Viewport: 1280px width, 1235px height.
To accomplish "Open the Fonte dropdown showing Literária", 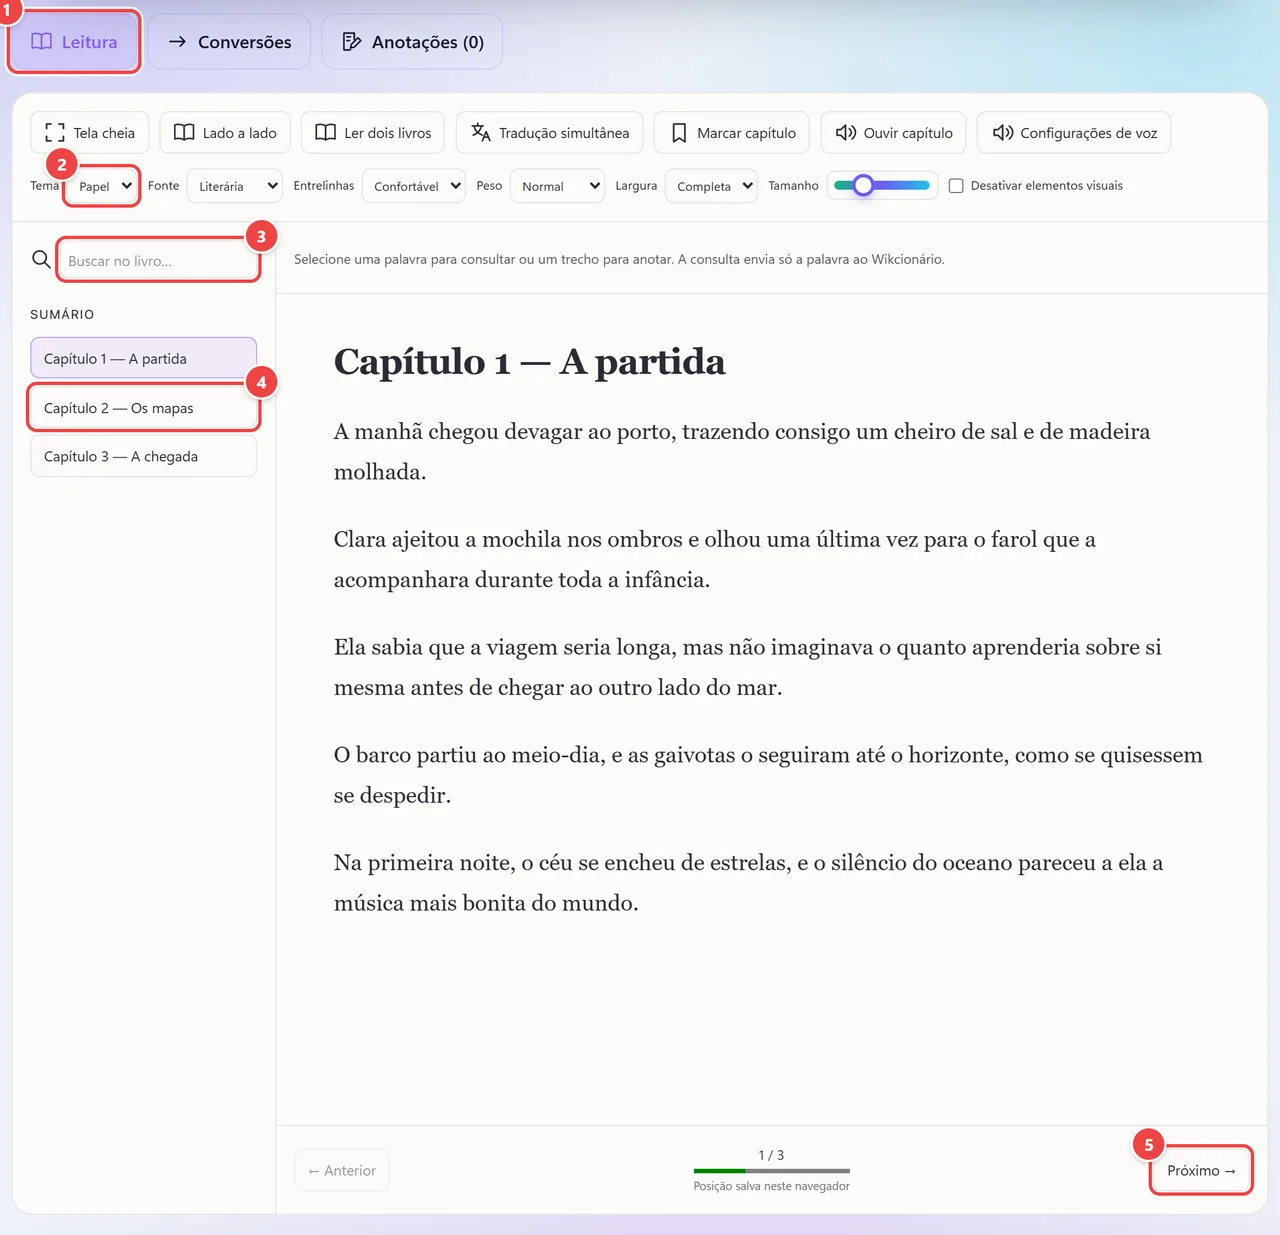I will [234, 186].
